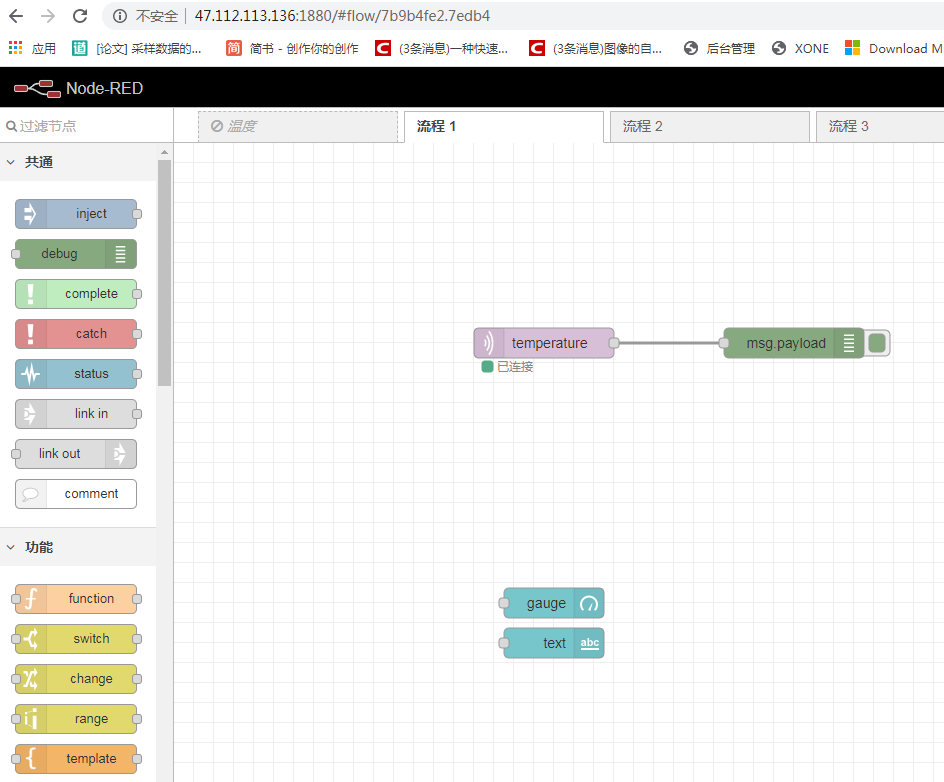Select the template node in the palette

pyautogui.click(x=75, y=758)
